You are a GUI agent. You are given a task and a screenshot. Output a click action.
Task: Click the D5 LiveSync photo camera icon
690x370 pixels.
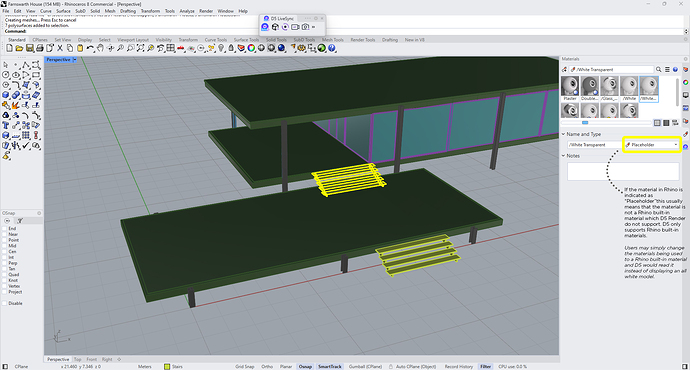(305, 27)
